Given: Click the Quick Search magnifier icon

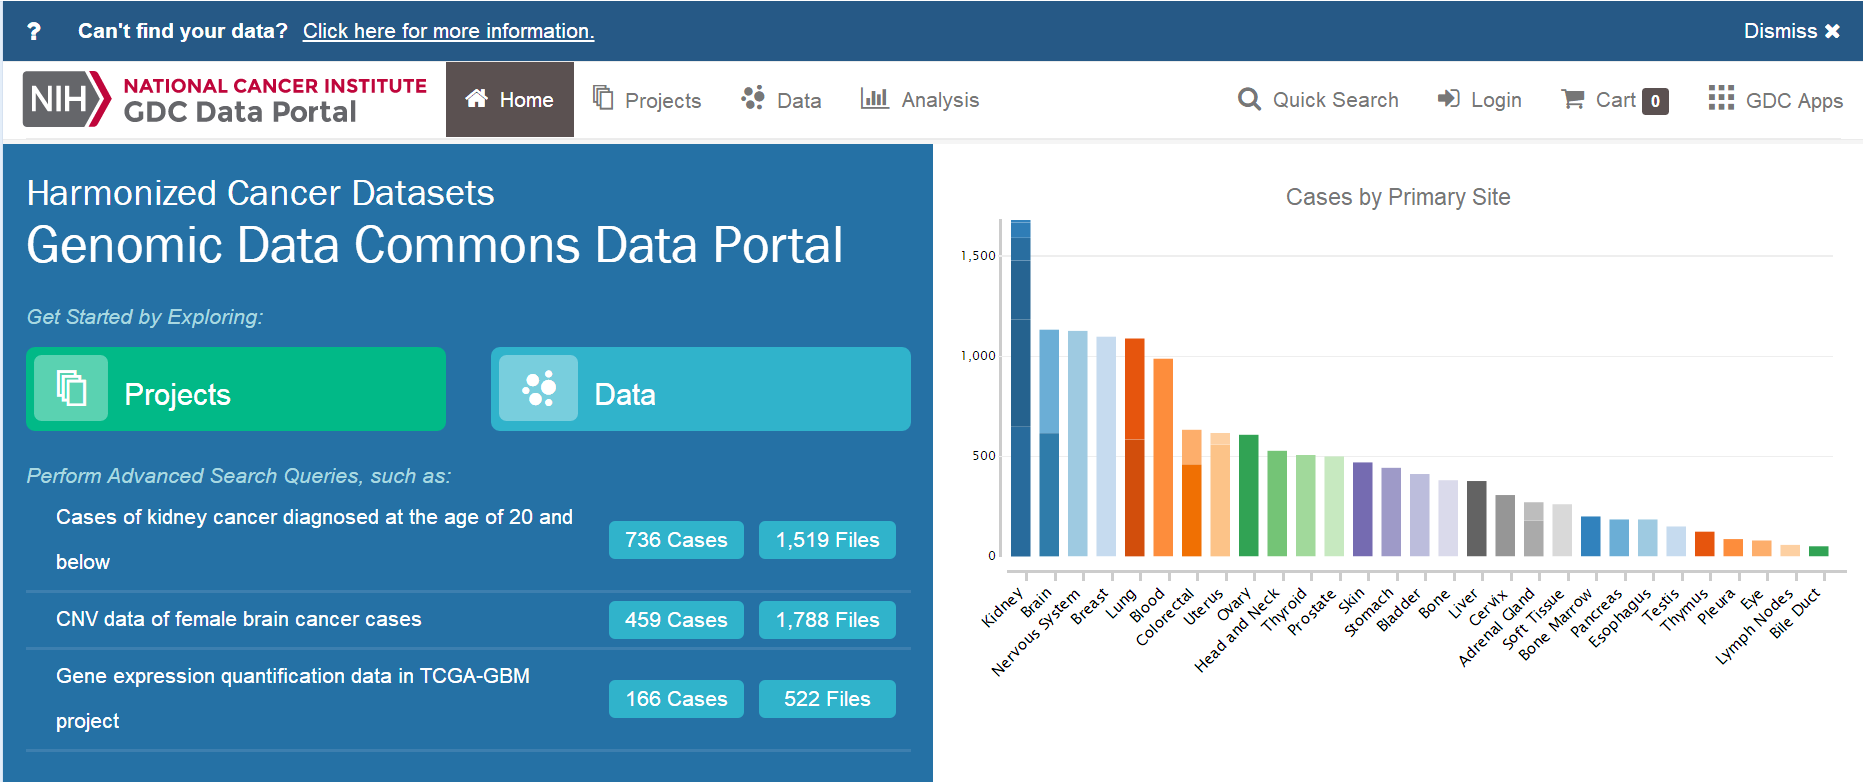Looking at the screenshot, I should (1249, 99).
